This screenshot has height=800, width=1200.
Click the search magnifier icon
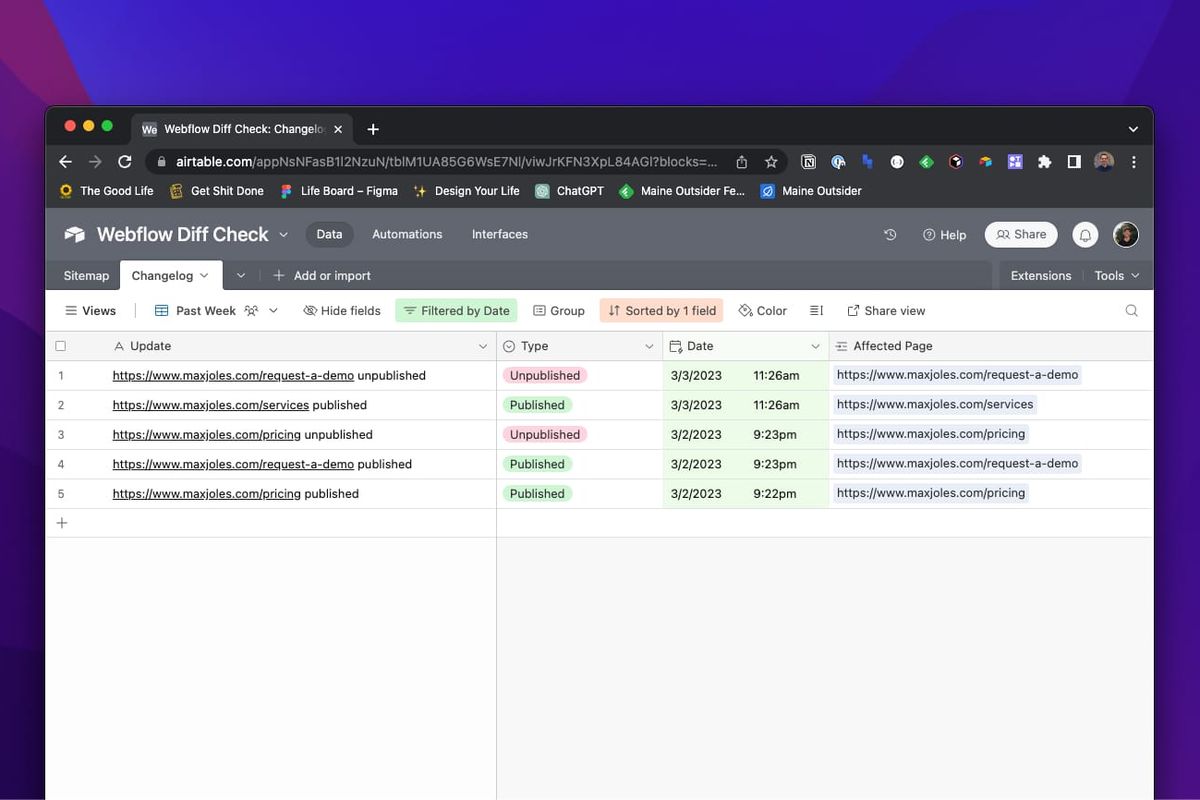pyautogui.click(x=1131, y=311)
